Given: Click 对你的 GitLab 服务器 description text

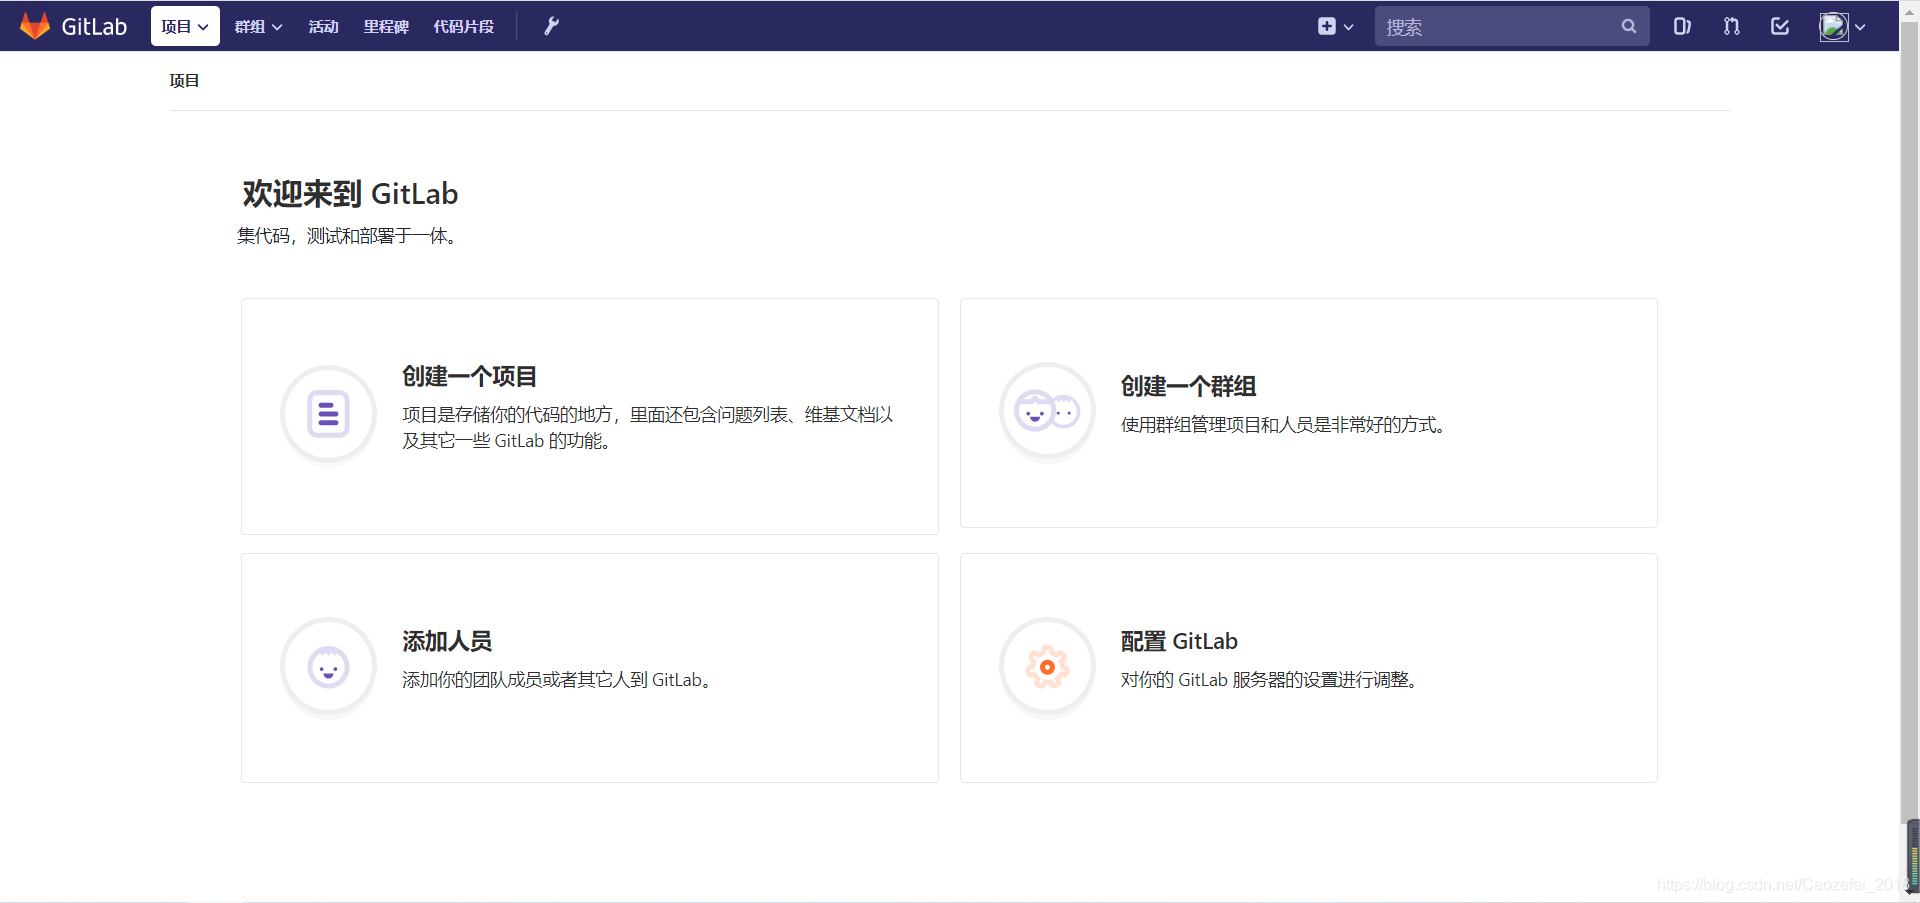Looking at the screenshot, I should 1271,680.
